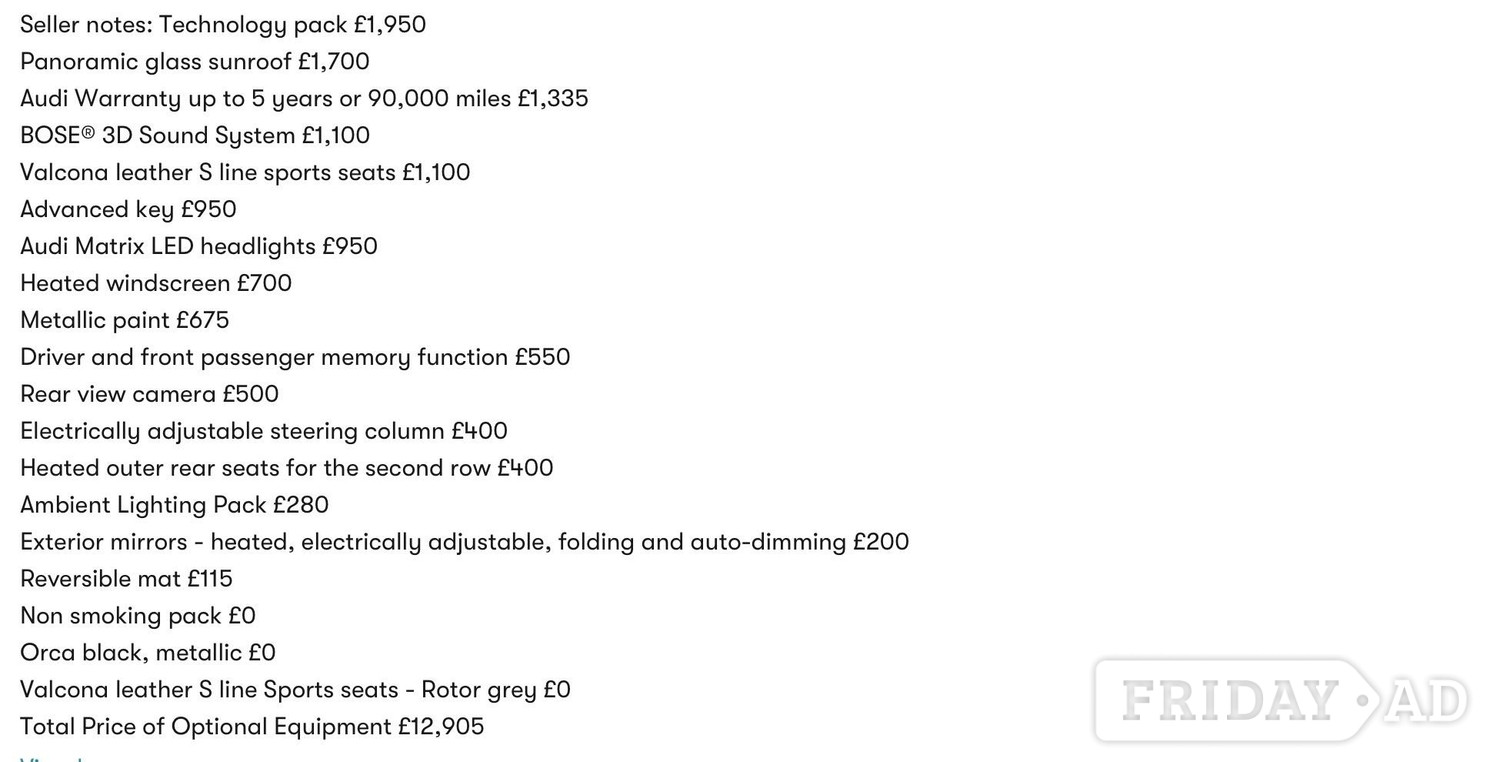
Task: Click the Rear view camera £500 line
Action: point(149,395)
